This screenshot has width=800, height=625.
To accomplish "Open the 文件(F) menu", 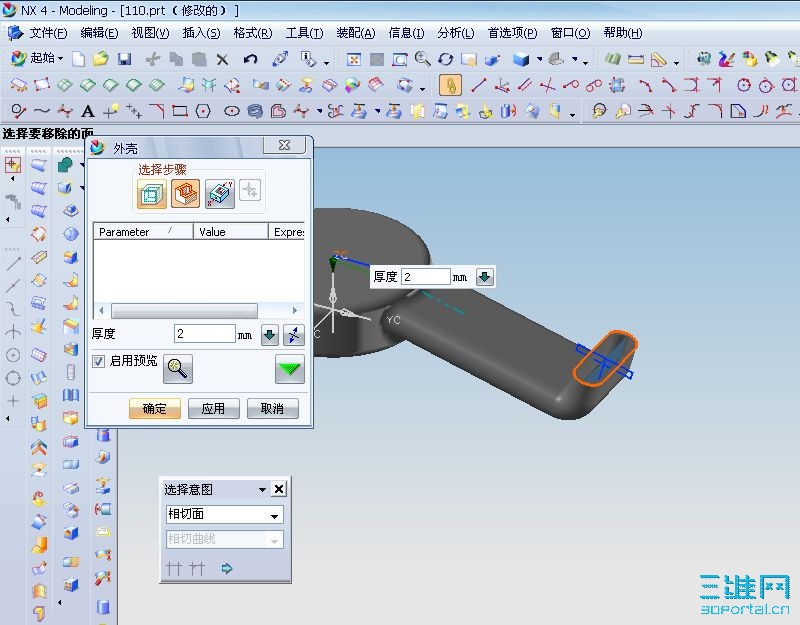I will (48, 33).
